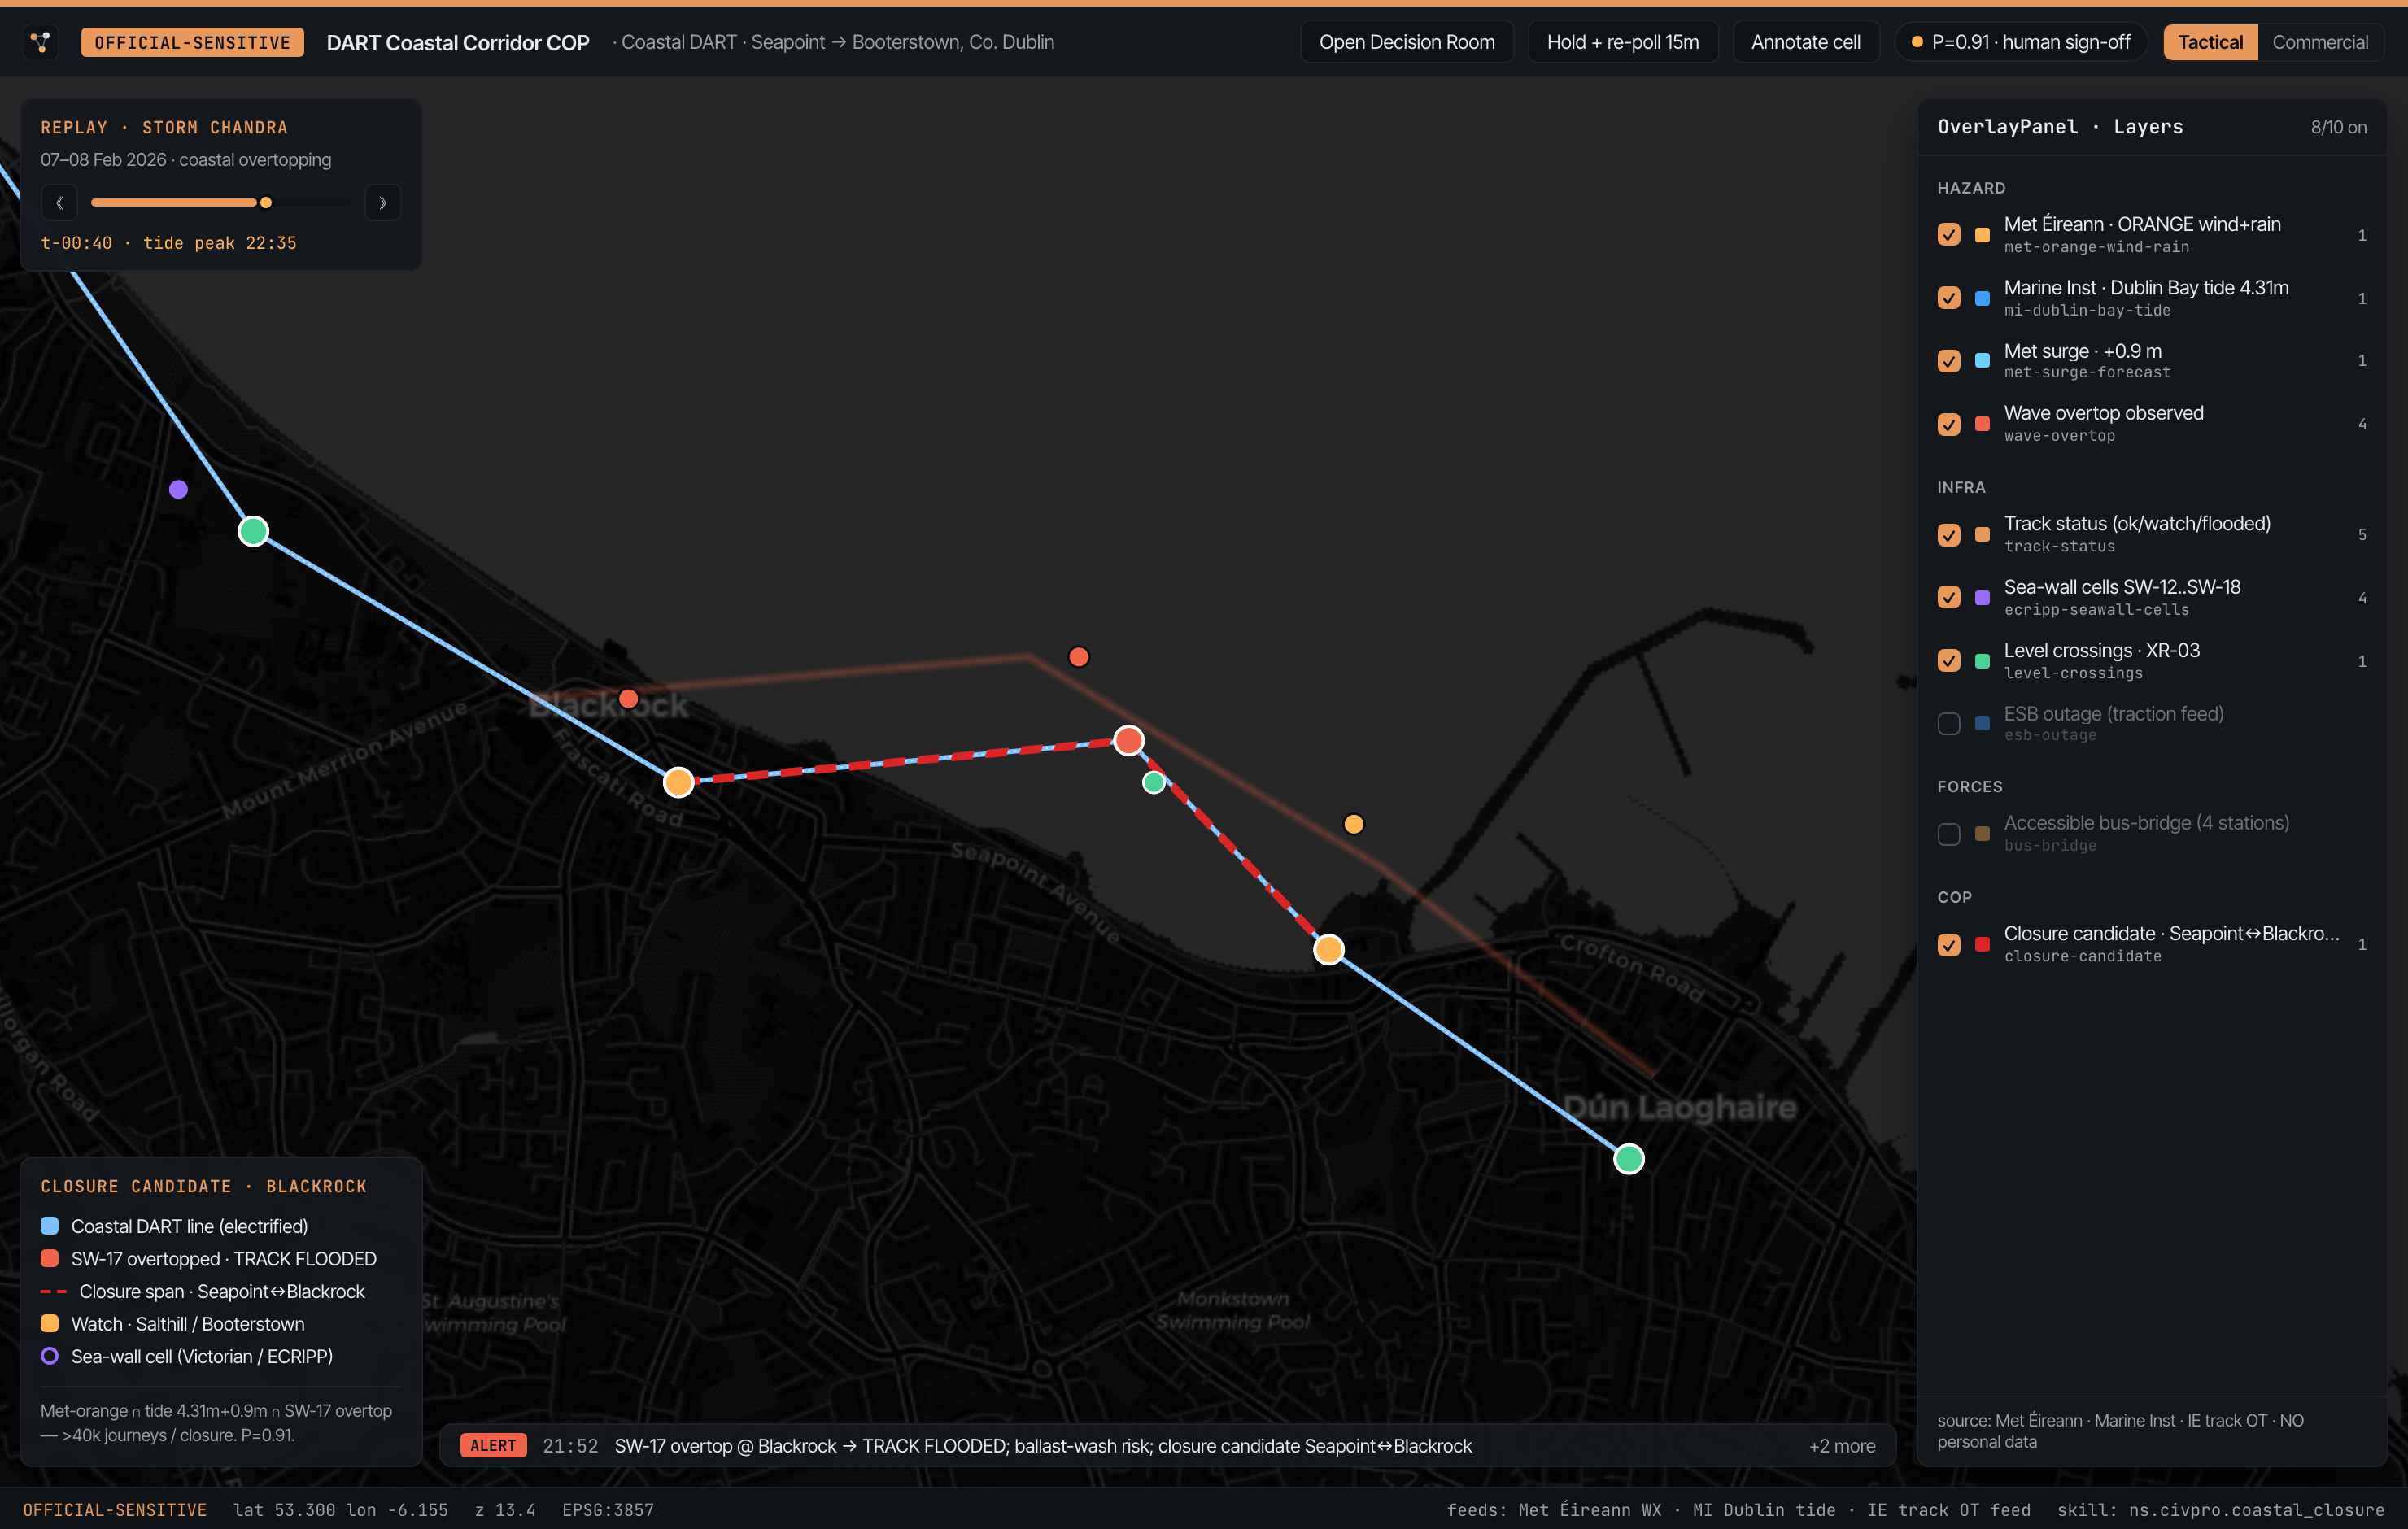Click red overtop marker offshore on faint line
The width and height of the screenshot is (2408, 1529).
point(1078,657)
